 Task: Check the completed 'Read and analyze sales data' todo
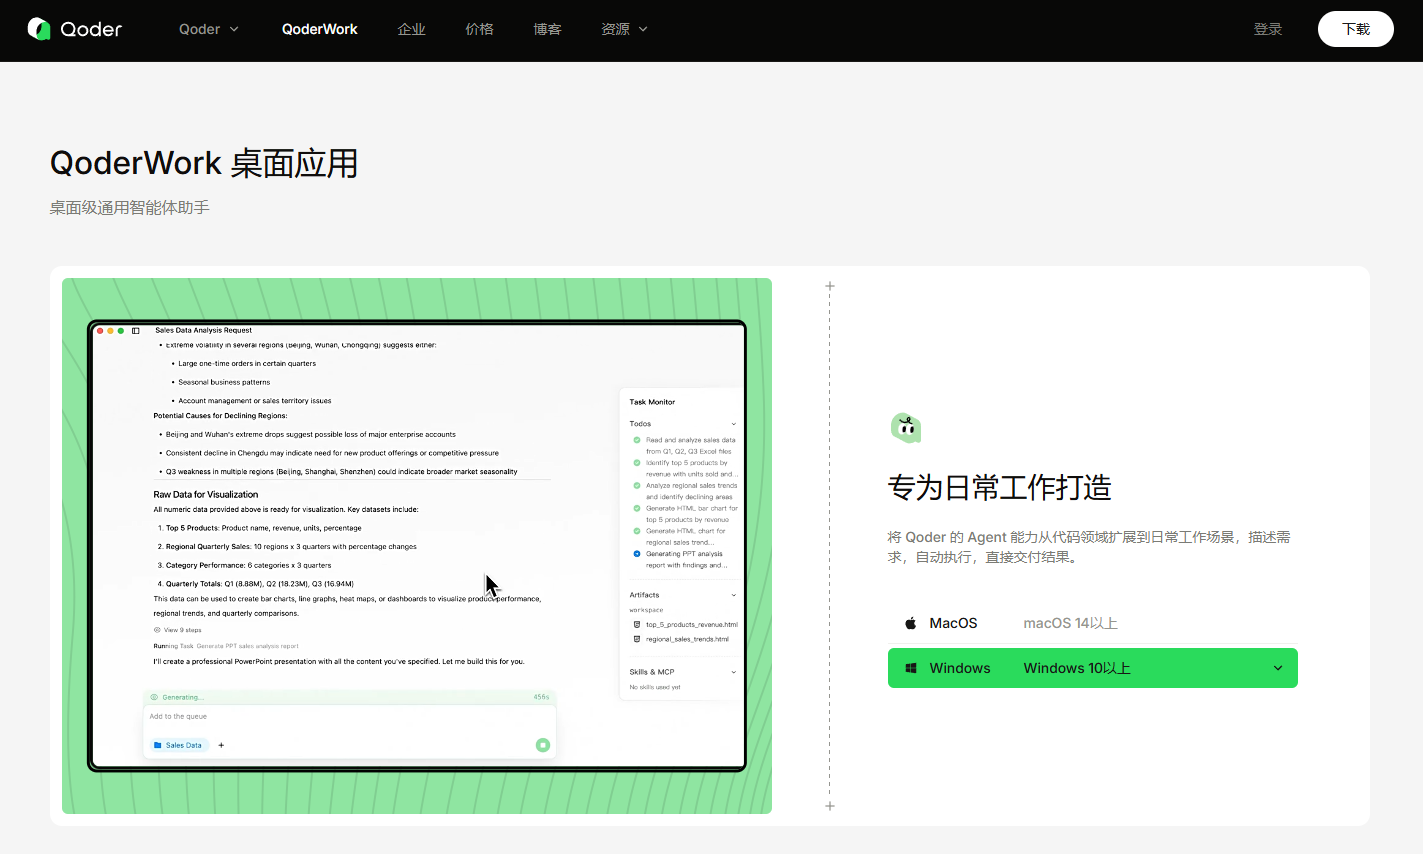pos(637,440)
